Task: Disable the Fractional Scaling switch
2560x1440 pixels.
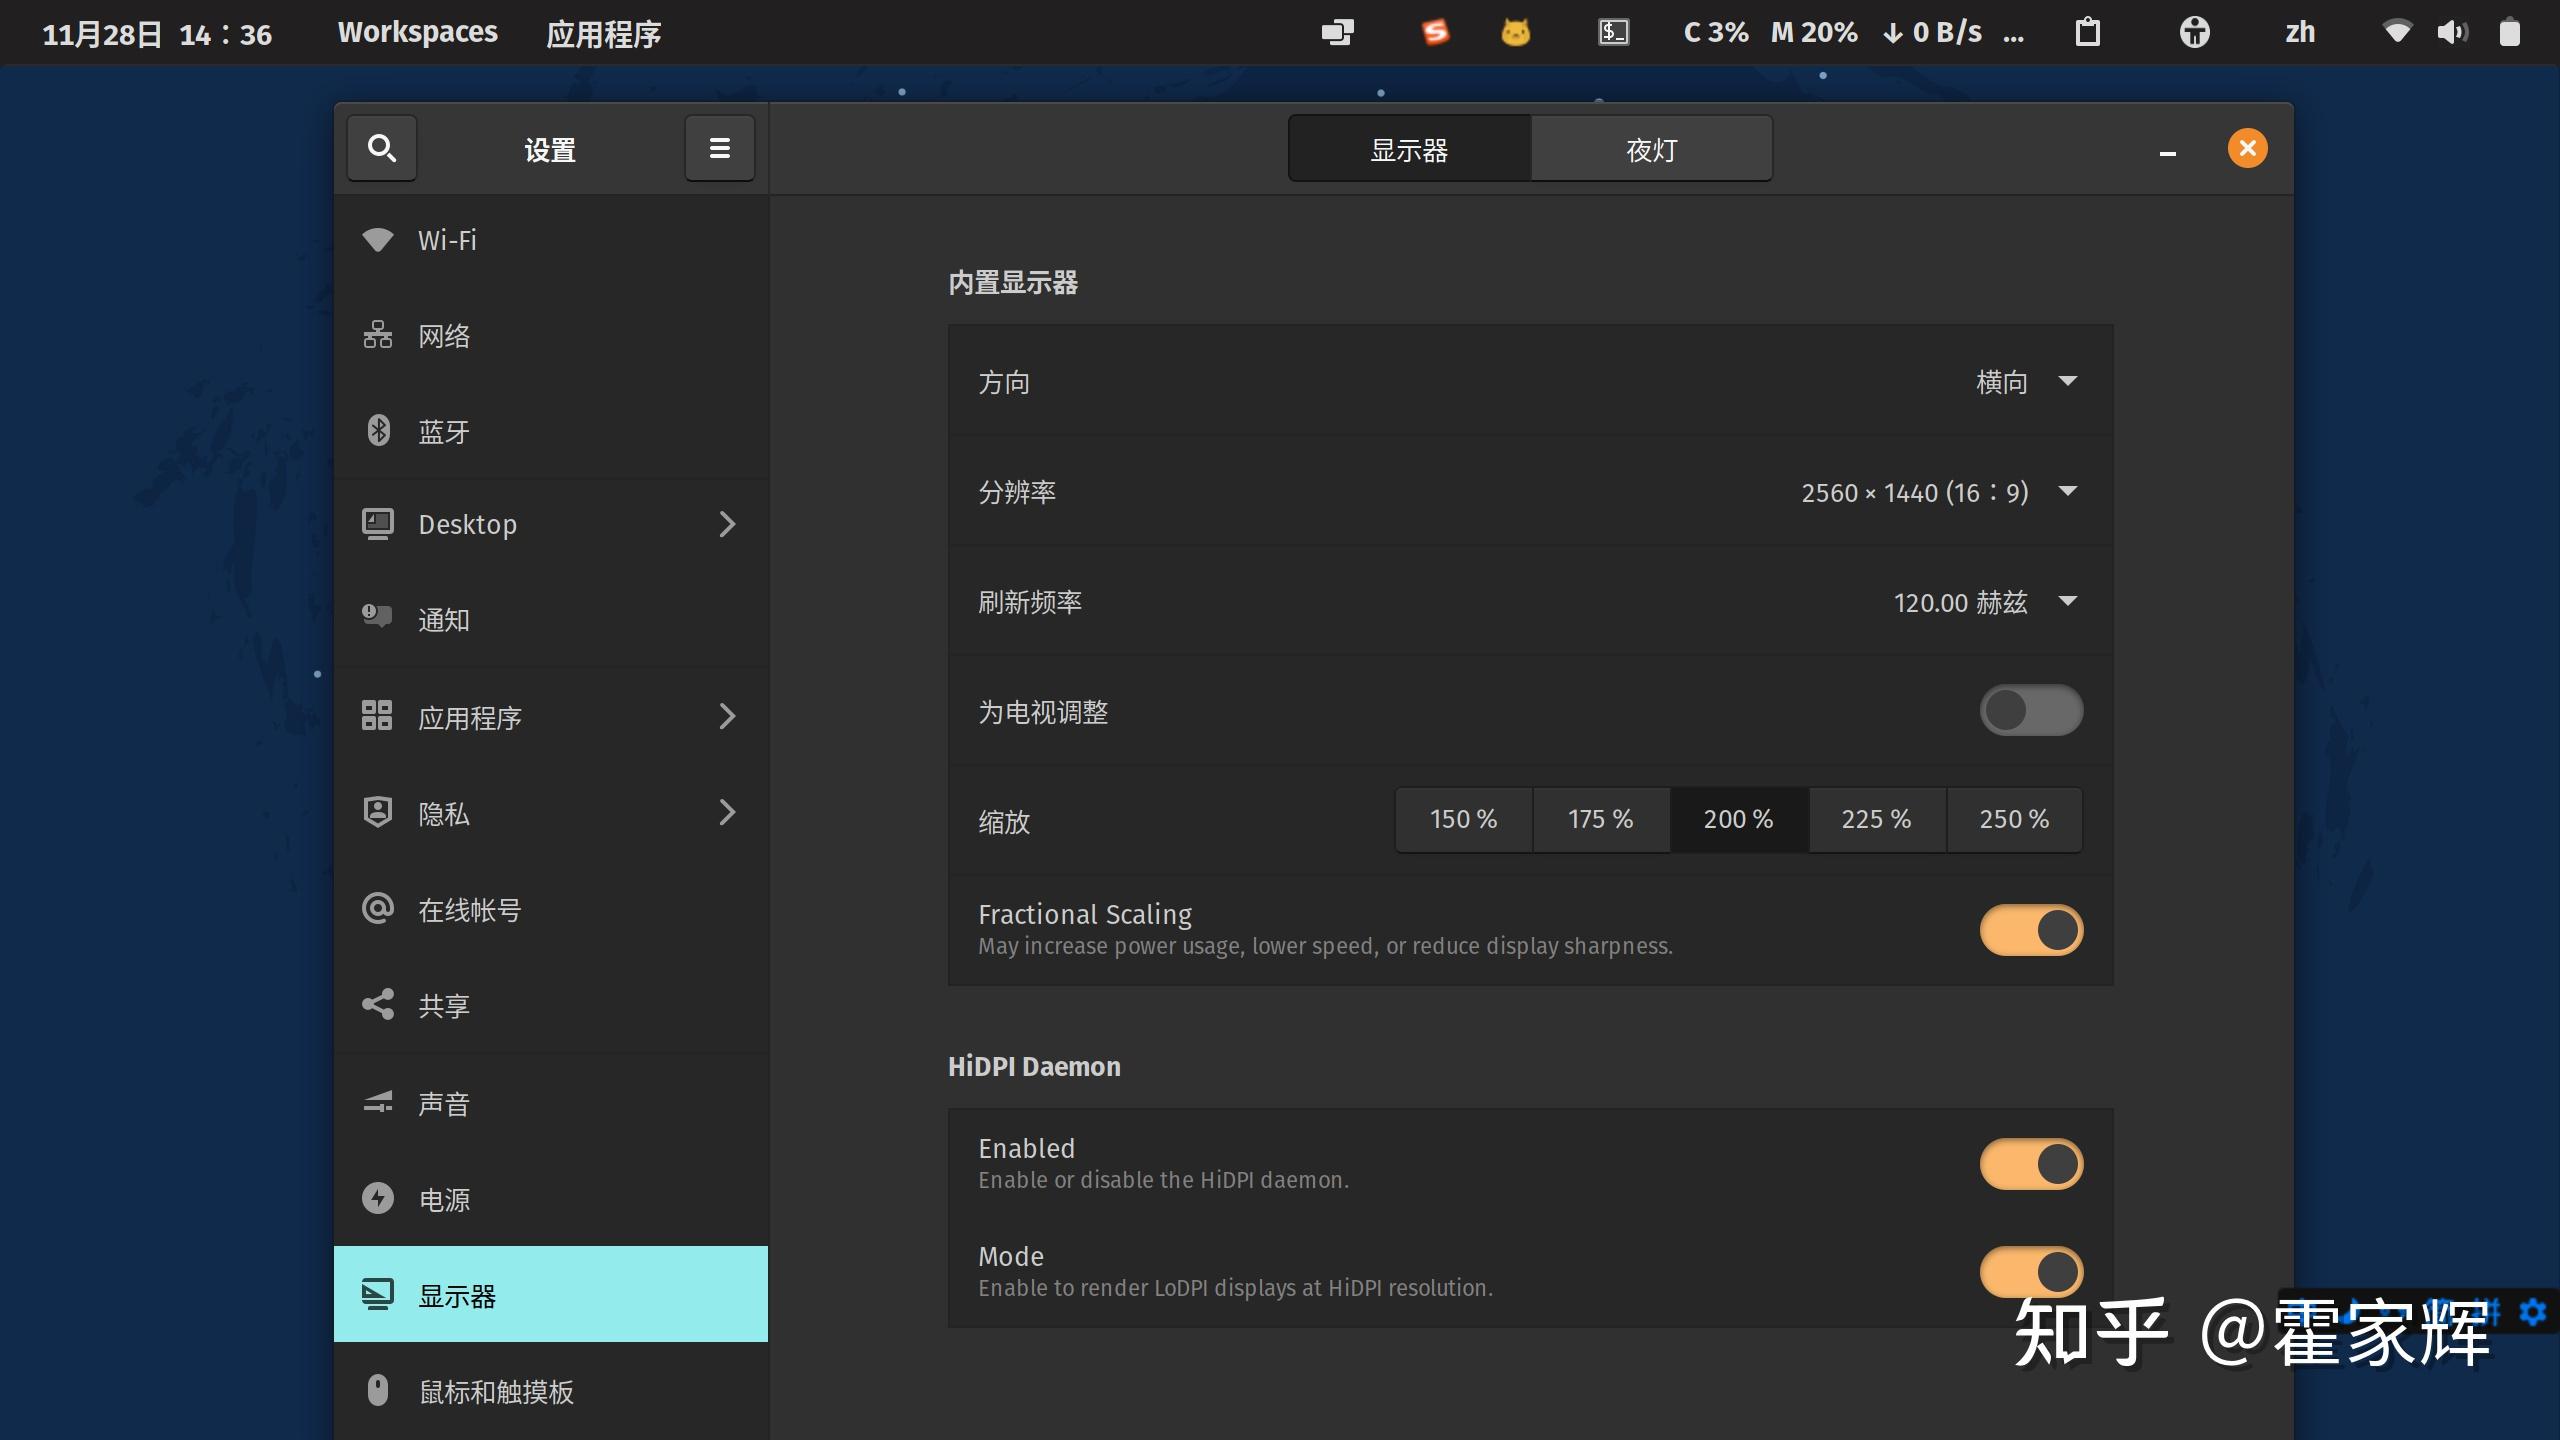Action: pos(2031,930)
